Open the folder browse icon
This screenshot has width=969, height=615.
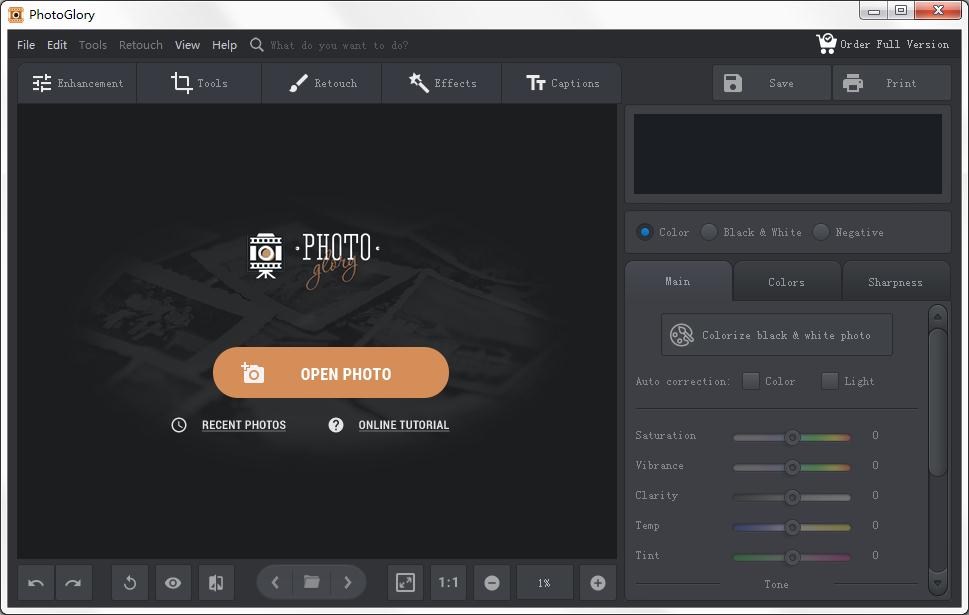point(311,582)
